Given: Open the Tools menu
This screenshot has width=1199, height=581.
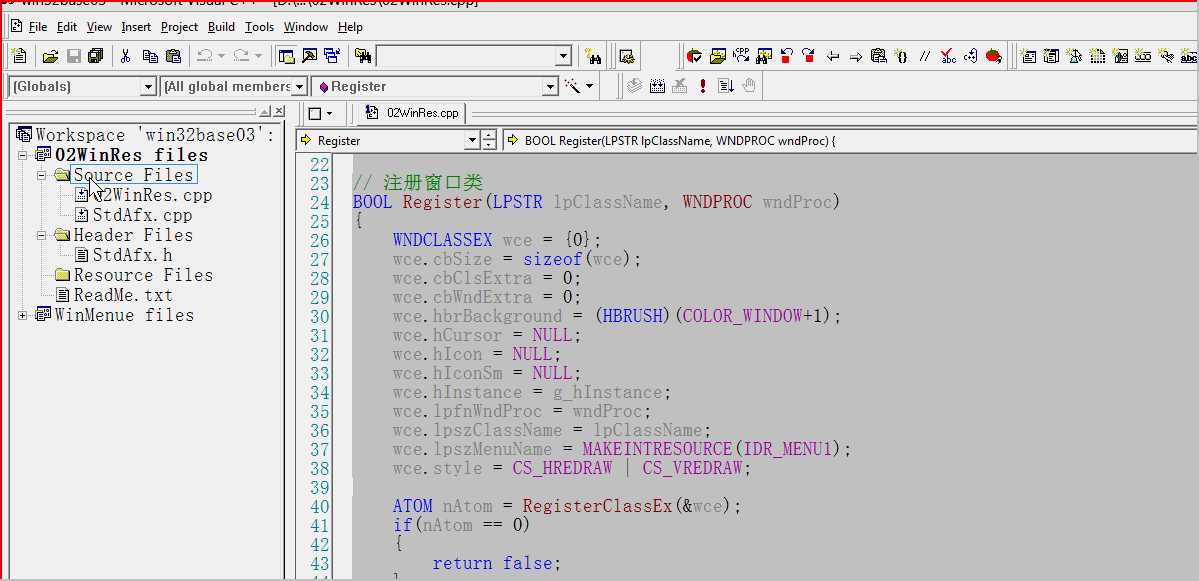Looking at the screenshot, I should coord(259,27).
